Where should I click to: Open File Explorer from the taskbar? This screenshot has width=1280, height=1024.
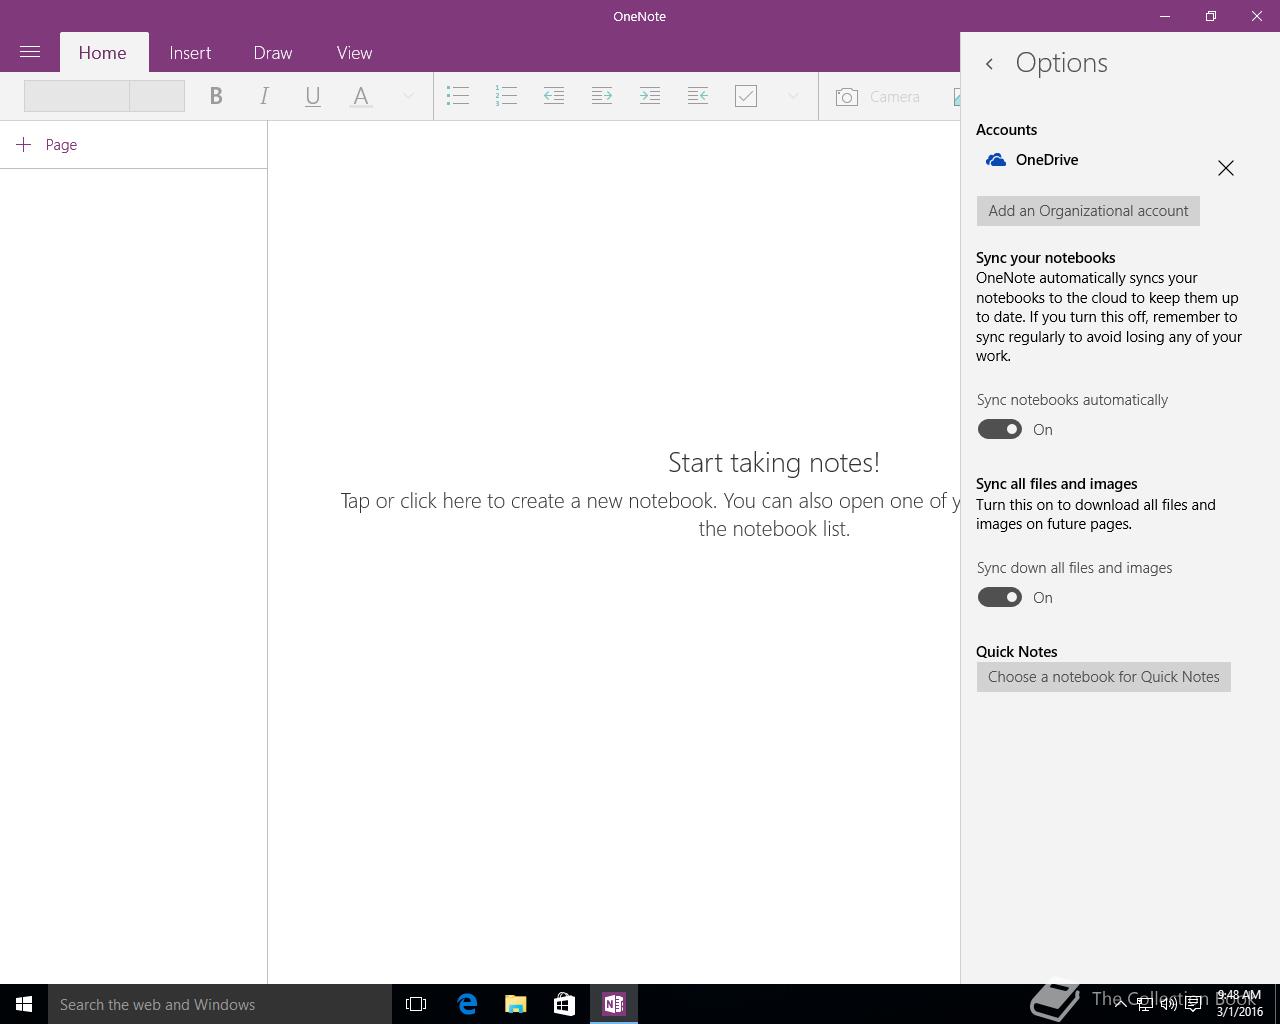click(x=516, y=1004)
